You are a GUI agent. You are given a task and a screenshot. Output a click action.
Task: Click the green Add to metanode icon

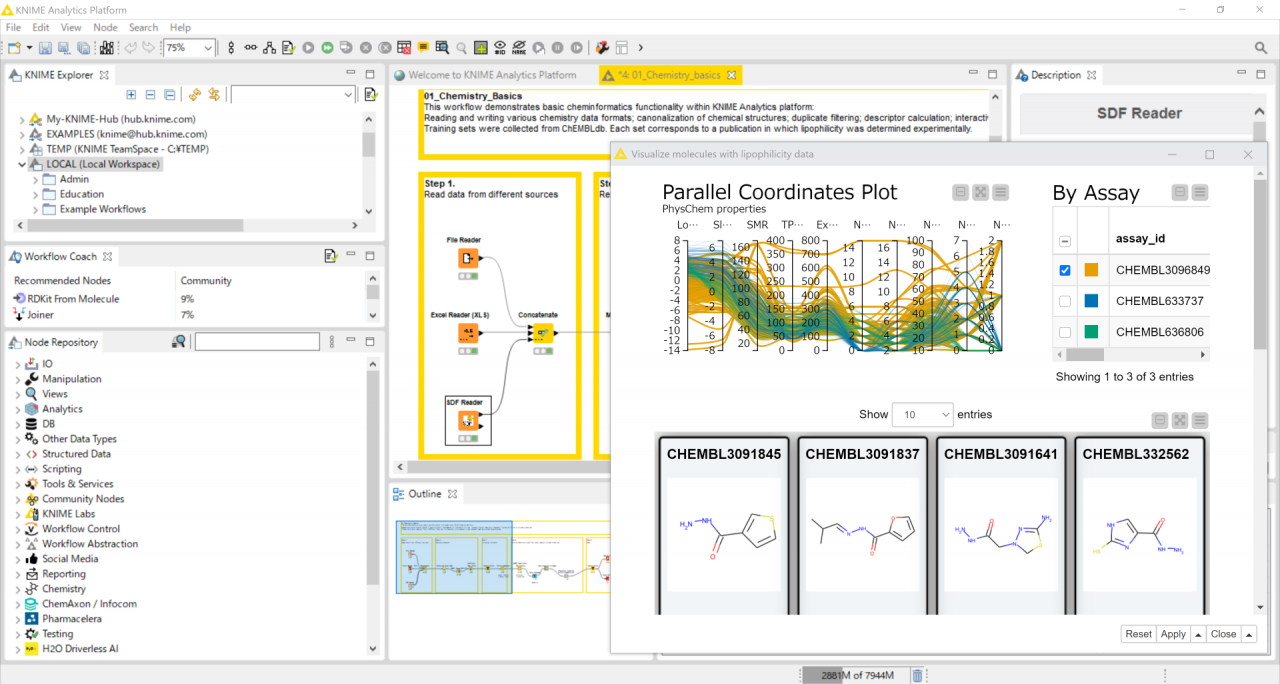(x=481, y=47)
